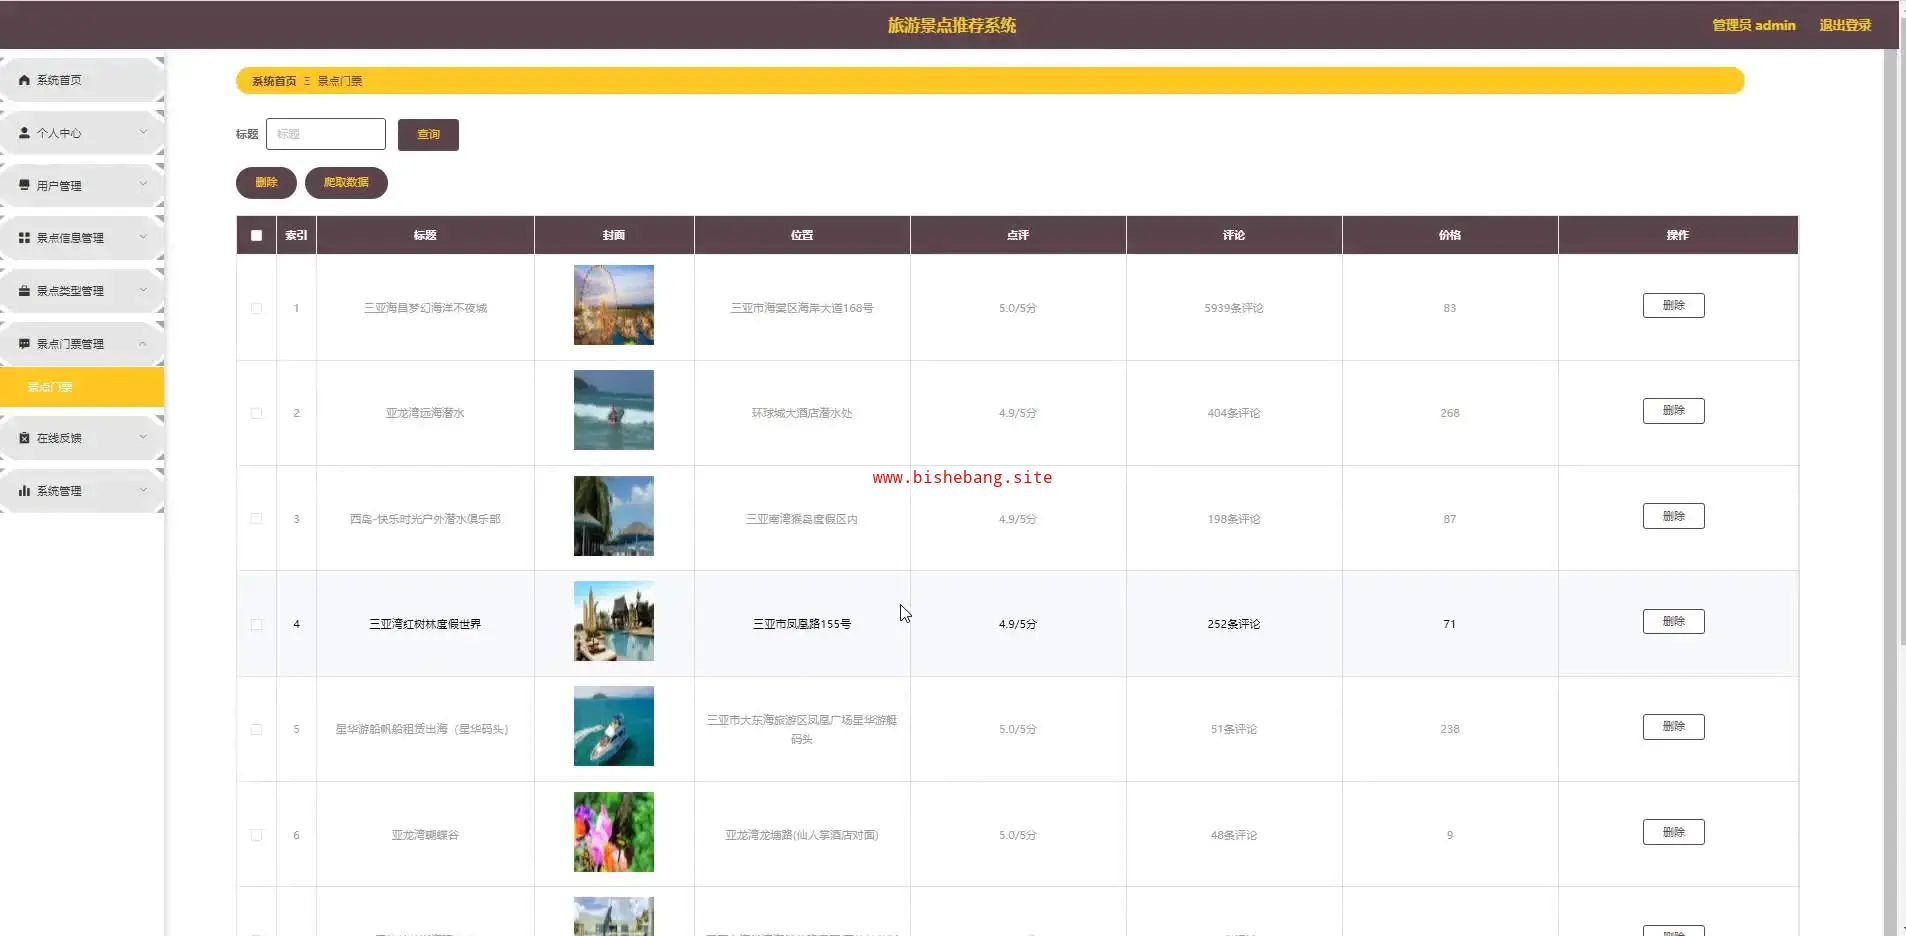The width and height of the screenshot is (1906, 936).
Task: Delete the 星华游船帆船租赁出海 row
Action: pyautogui.click(x=1674, y=727)
